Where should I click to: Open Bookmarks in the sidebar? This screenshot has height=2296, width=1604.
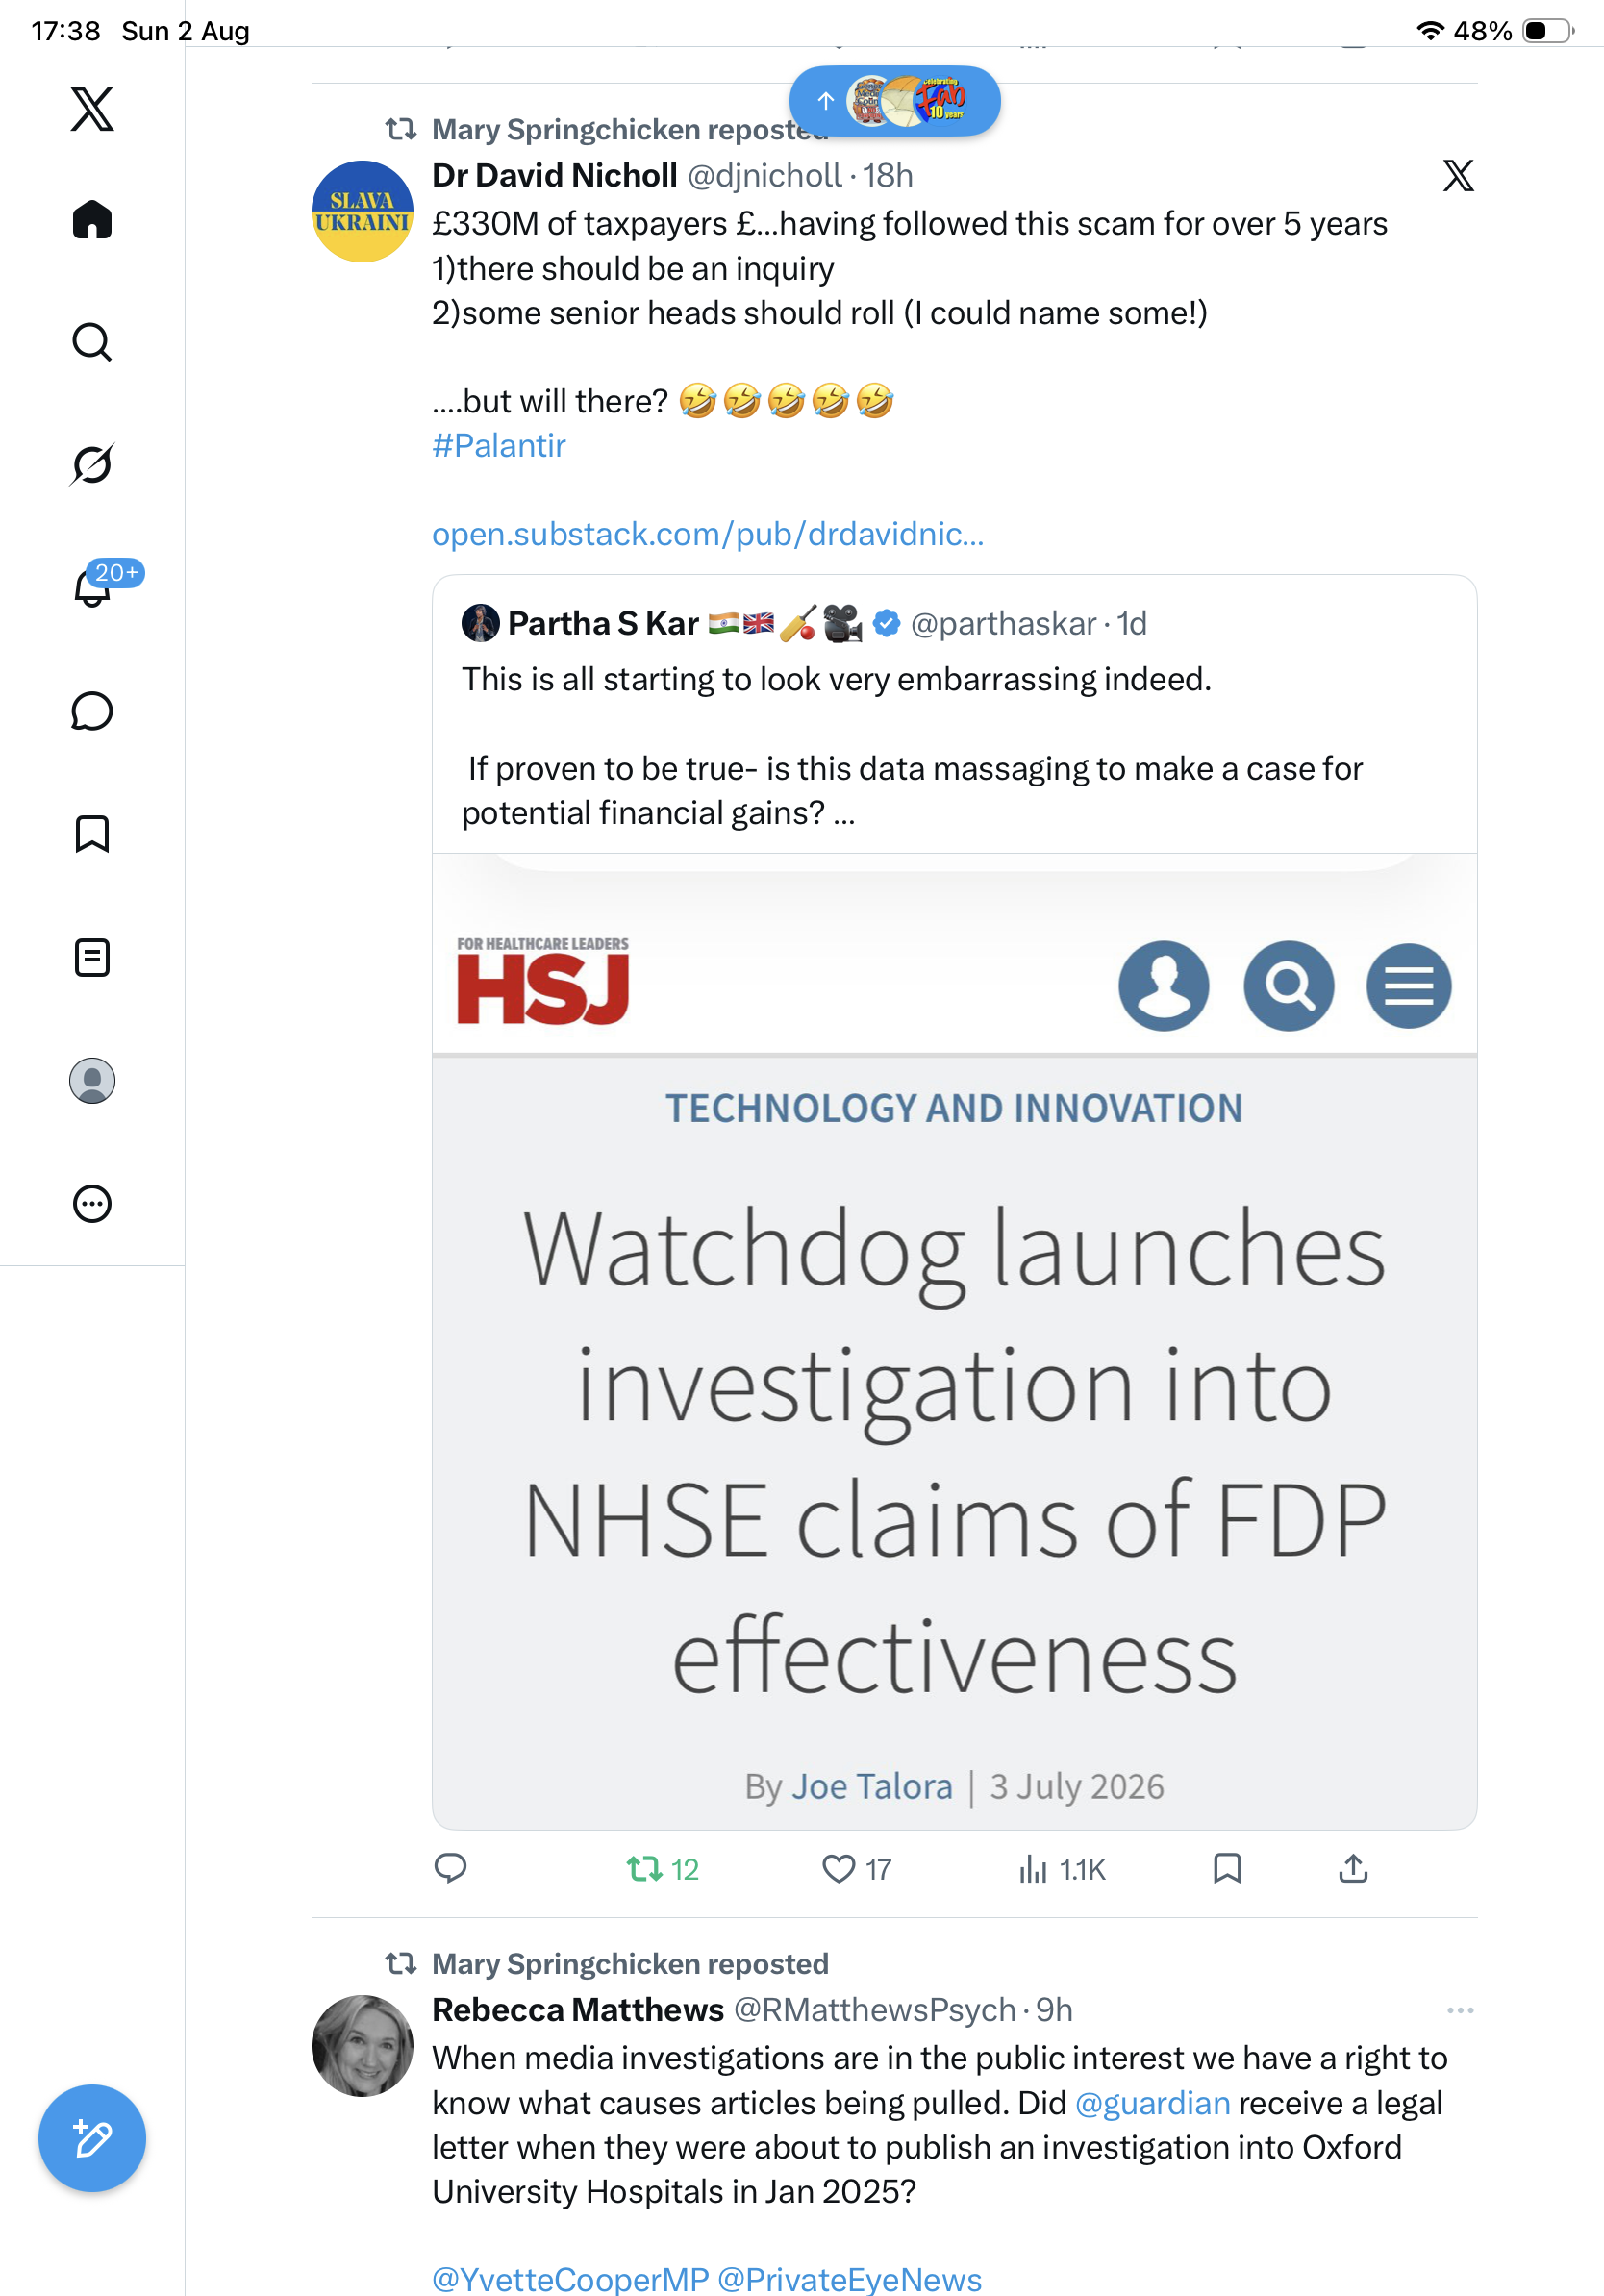[x=92, y=833]
